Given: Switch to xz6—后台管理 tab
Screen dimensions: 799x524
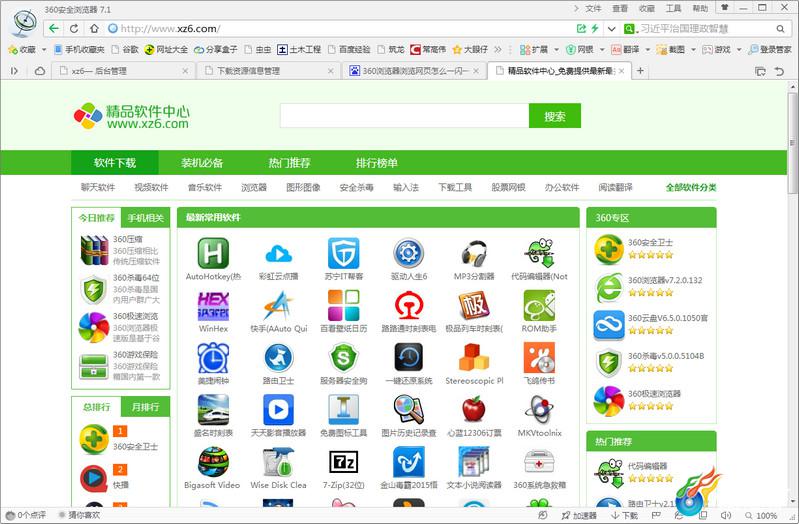Looking at the screenshot, I should click(x=123, y=71).
